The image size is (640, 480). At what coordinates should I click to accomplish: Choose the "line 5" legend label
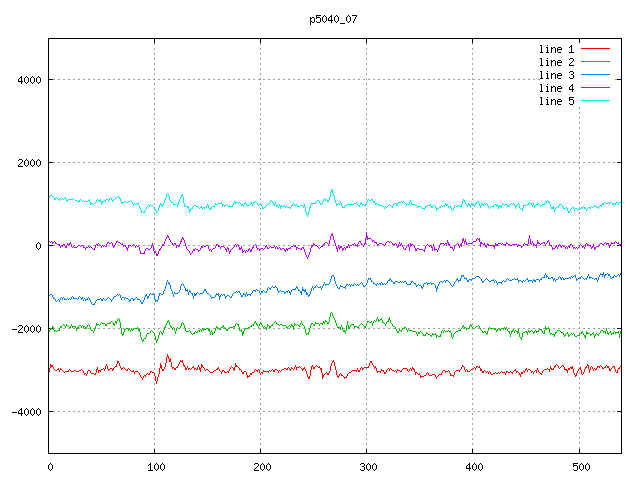tap(556, 101)
